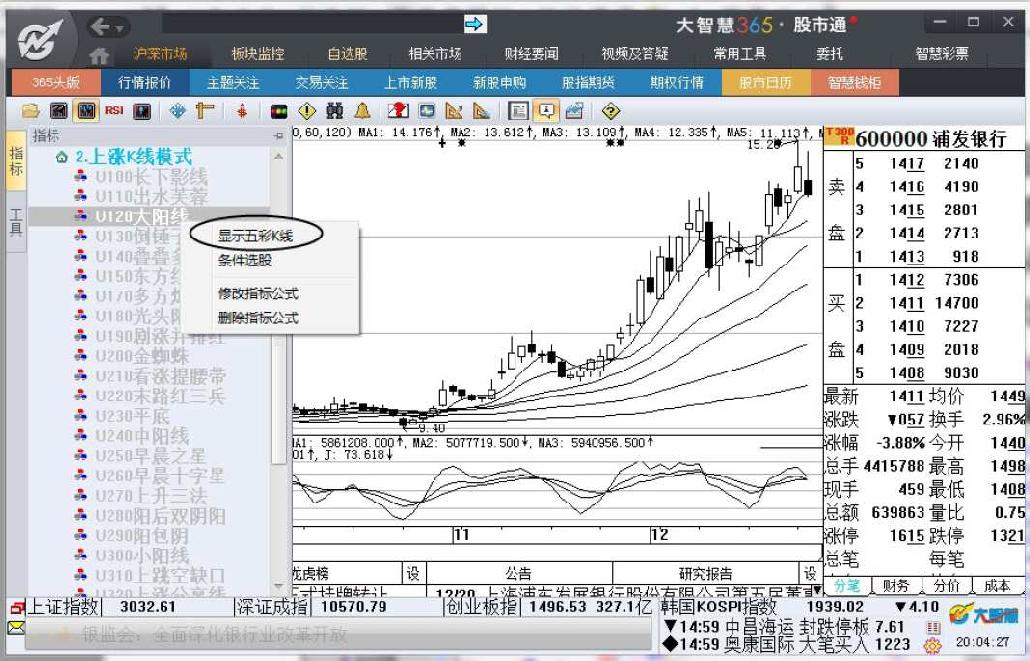Viewport: 1030px width, 661px height.
Task: Click the news document toolbar icon
Action: click(x=518, y=110)
